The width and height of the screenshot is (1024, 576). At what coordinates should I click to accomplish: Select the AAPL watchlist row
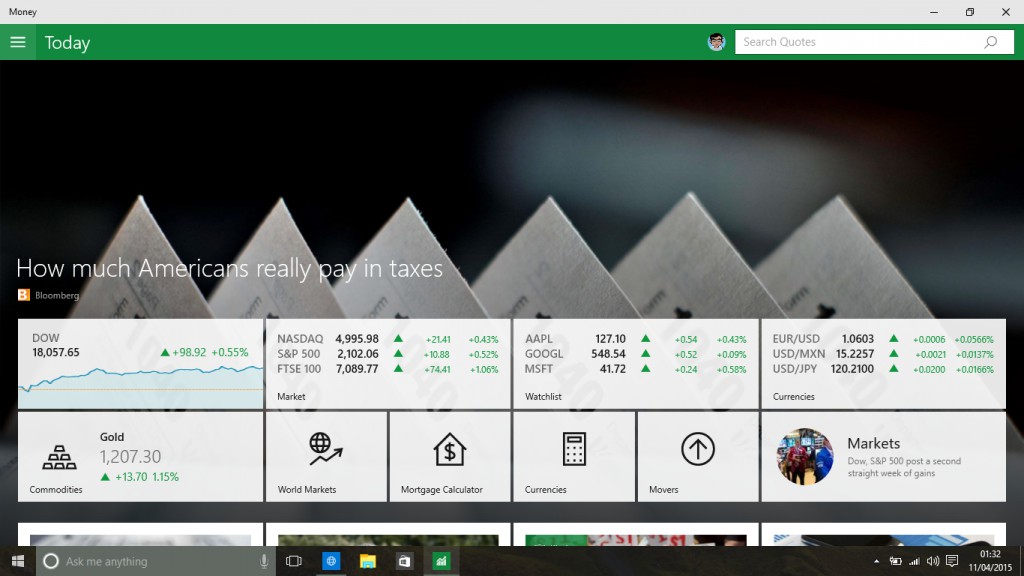point(635,339)
